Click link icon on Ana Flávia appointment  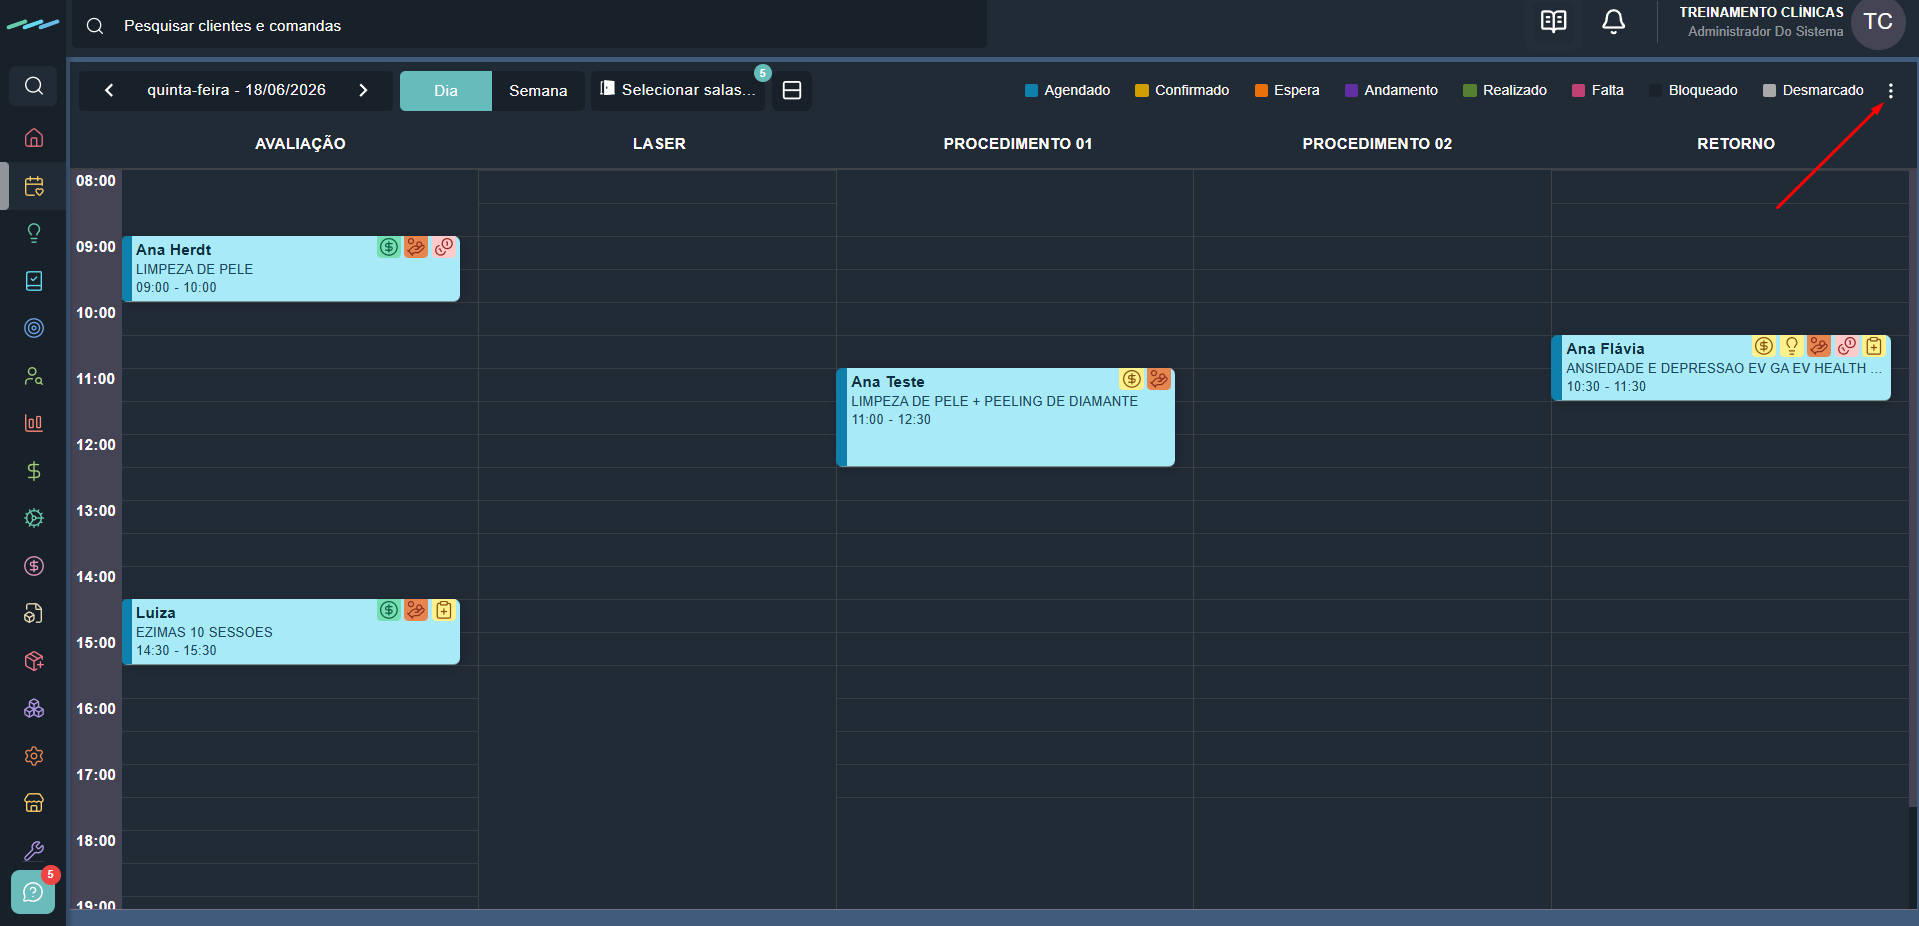pos(1847,346)
